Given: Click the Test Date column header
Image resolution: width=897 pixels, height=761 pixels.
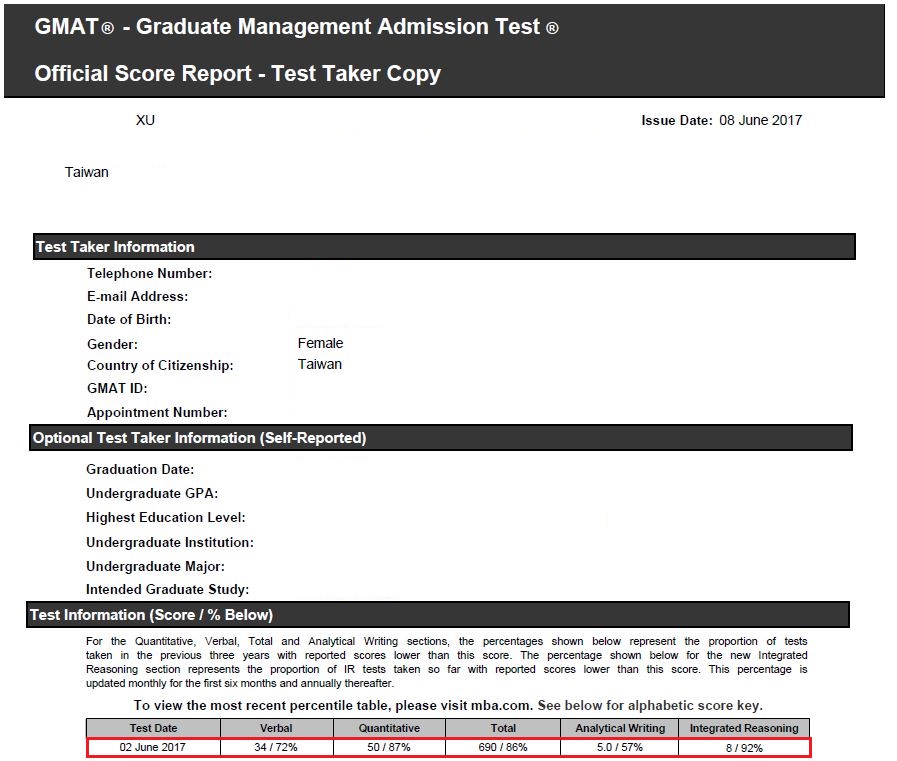Looking at the screenshot, I should pyautogui.click(x=153, y=728).
